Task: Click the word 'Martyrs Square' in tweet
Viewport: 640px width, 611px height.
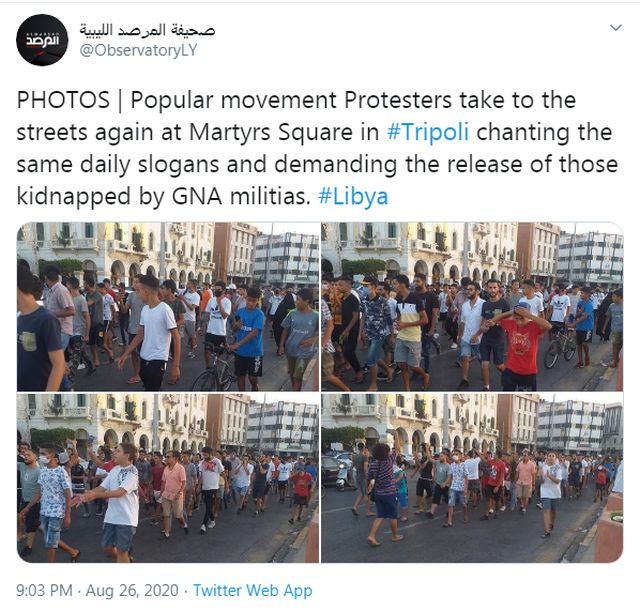Action: [271, 132]
